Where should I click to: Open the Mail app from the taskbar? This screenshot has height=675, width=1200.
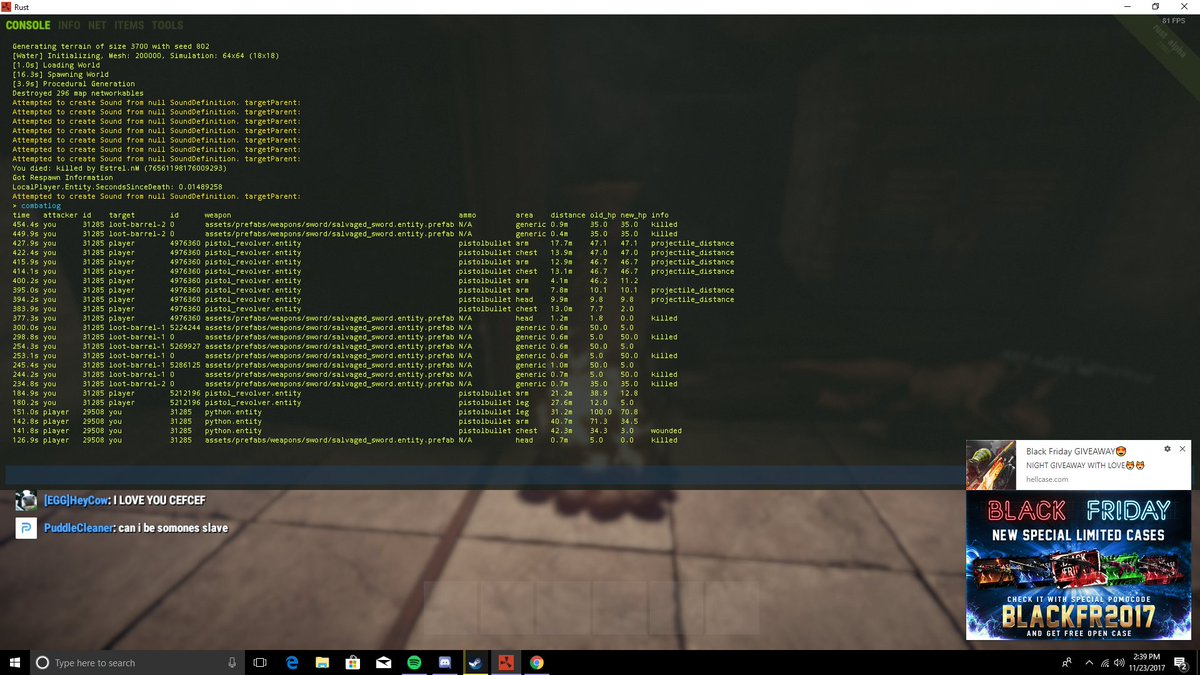(383, 663)
